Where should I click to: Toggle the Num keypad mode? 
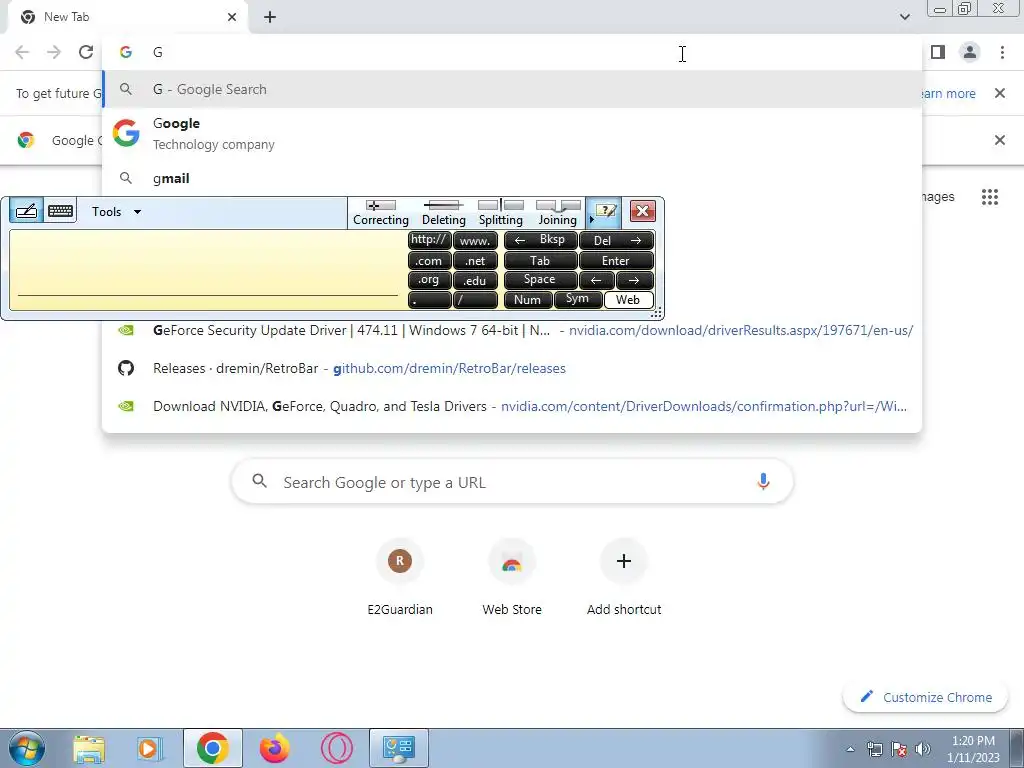[x=528, y=300]
